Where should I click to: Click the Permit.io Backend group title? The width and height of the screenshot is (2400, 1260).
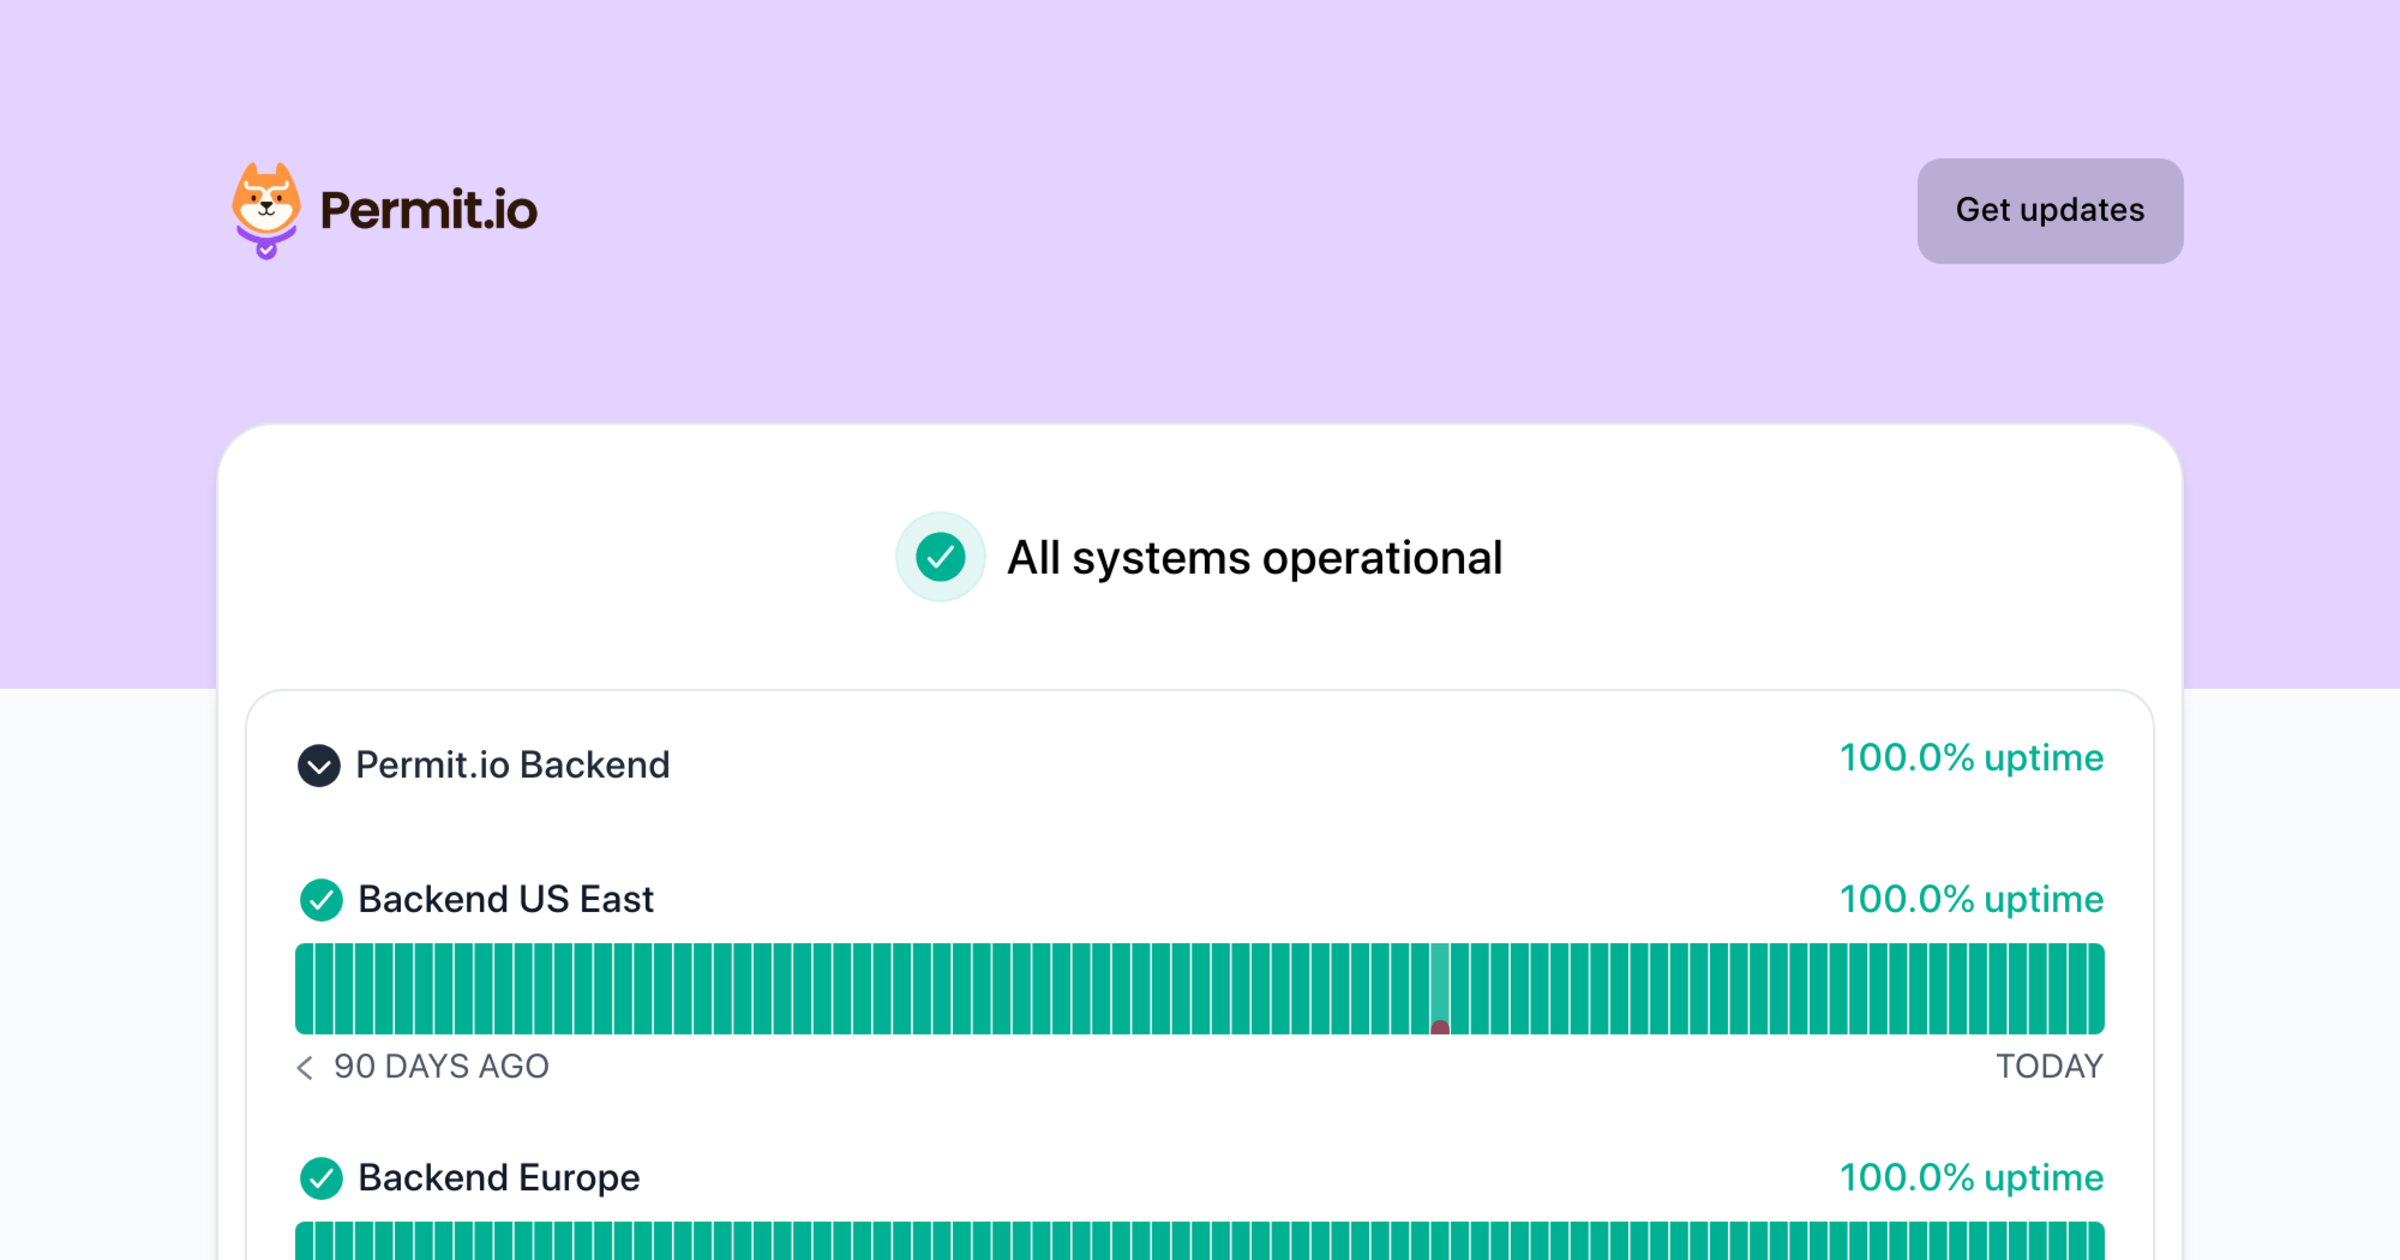coord(513,765)
